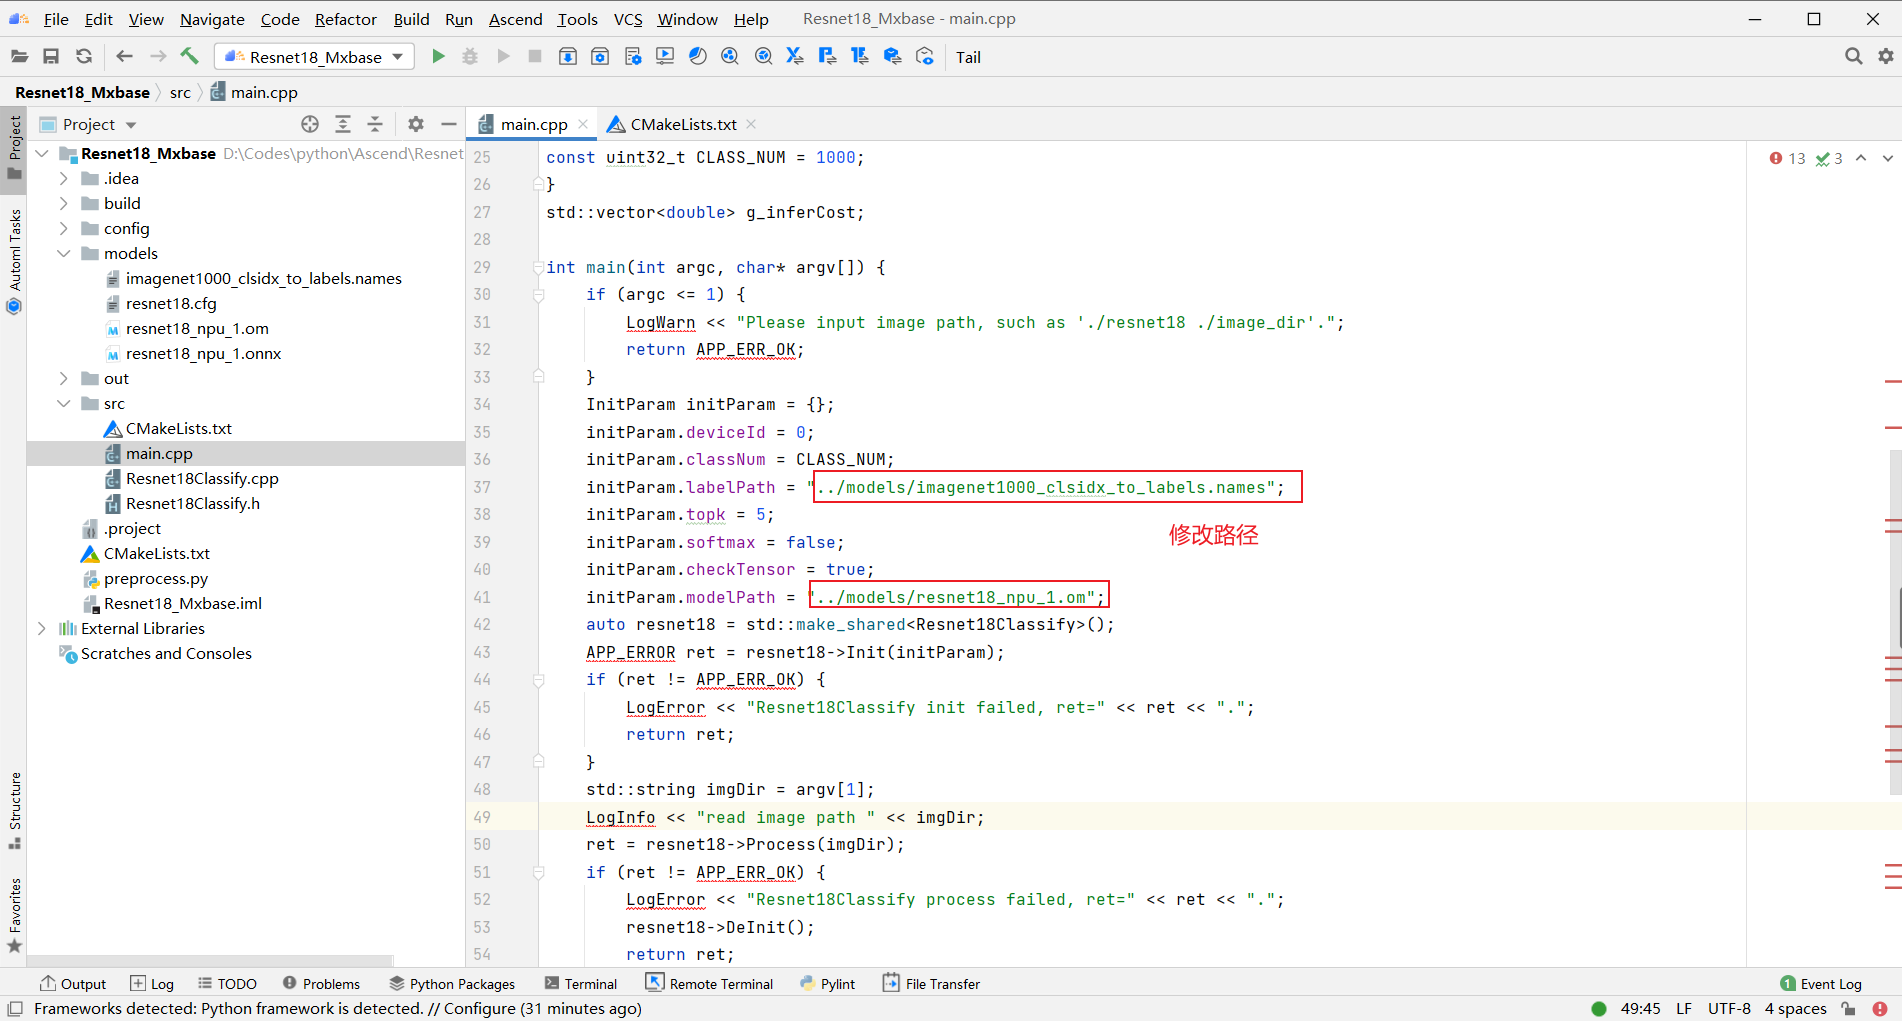Select Resnet18Classify.cpp in project tree

[202, 478]
